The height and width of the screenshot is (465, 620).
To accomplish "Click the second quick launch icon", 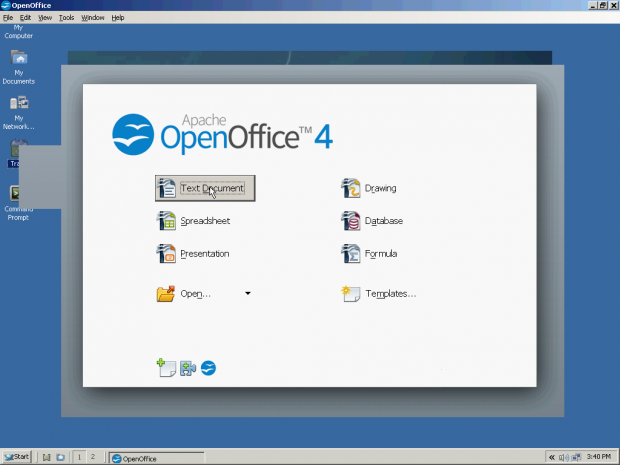I will tap(60, 457).
